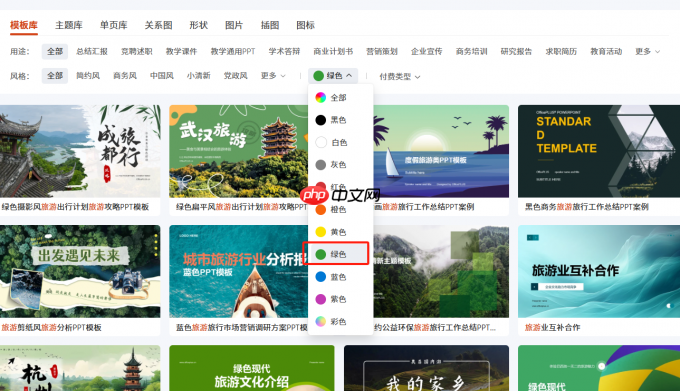
Task: Open the 插图 tab
Action: point(270,25)
